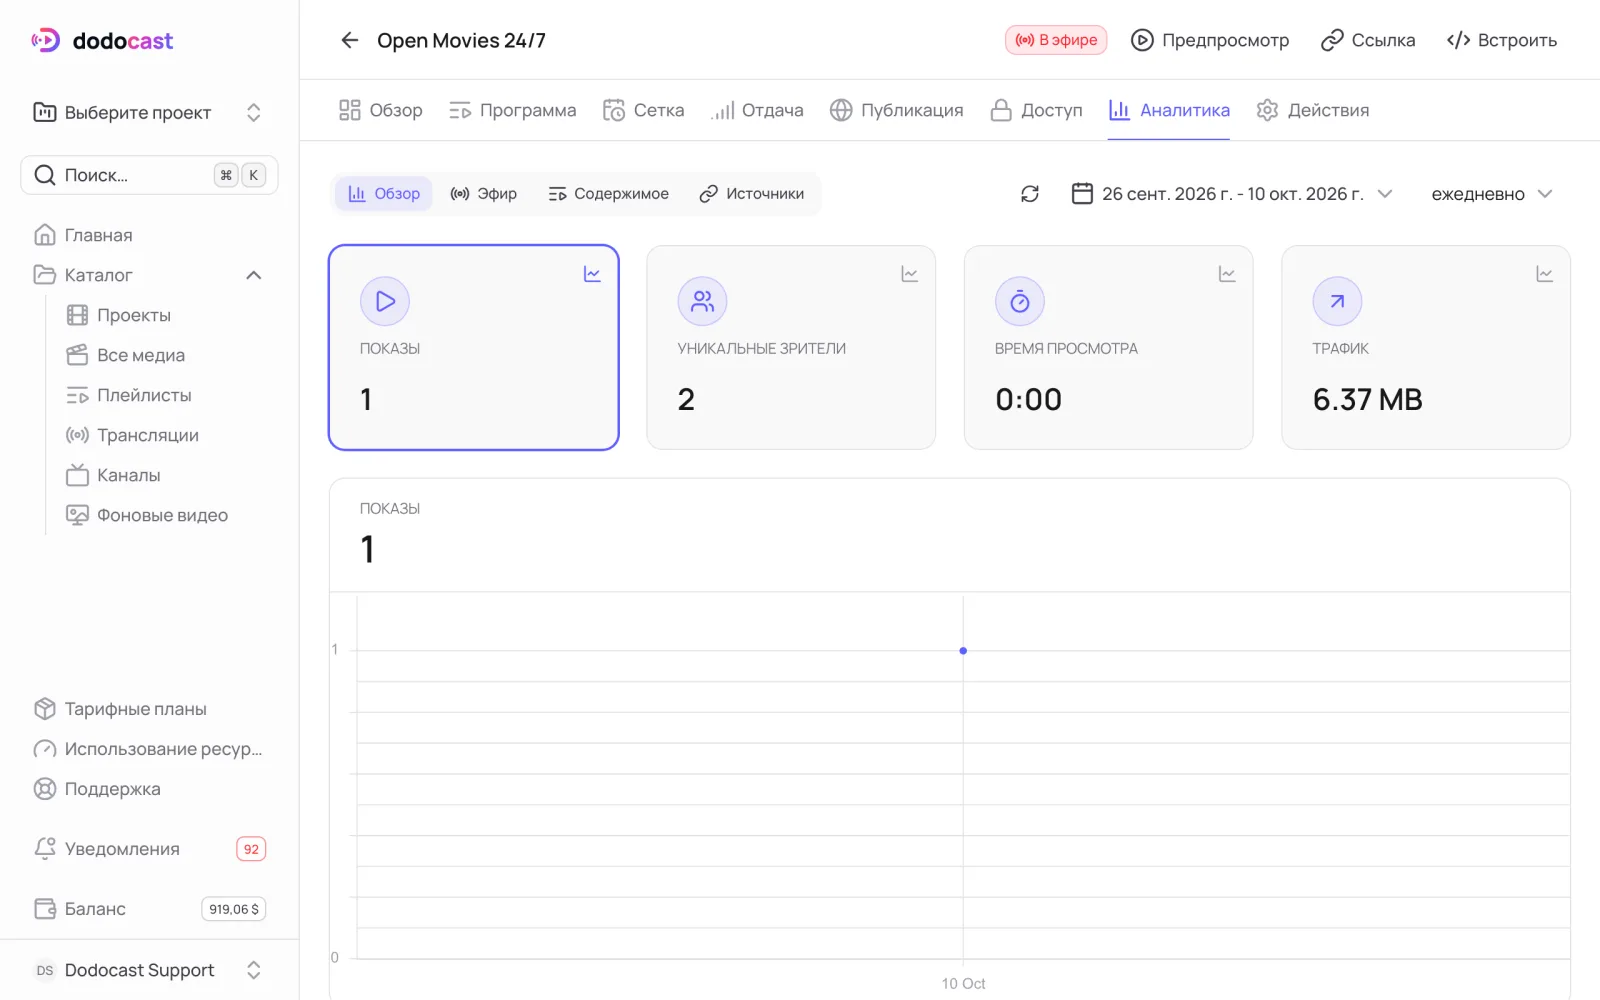Click the arrow icon in ТРАФИК card
1600x1000 pixels.
(x=1337, y=301)
